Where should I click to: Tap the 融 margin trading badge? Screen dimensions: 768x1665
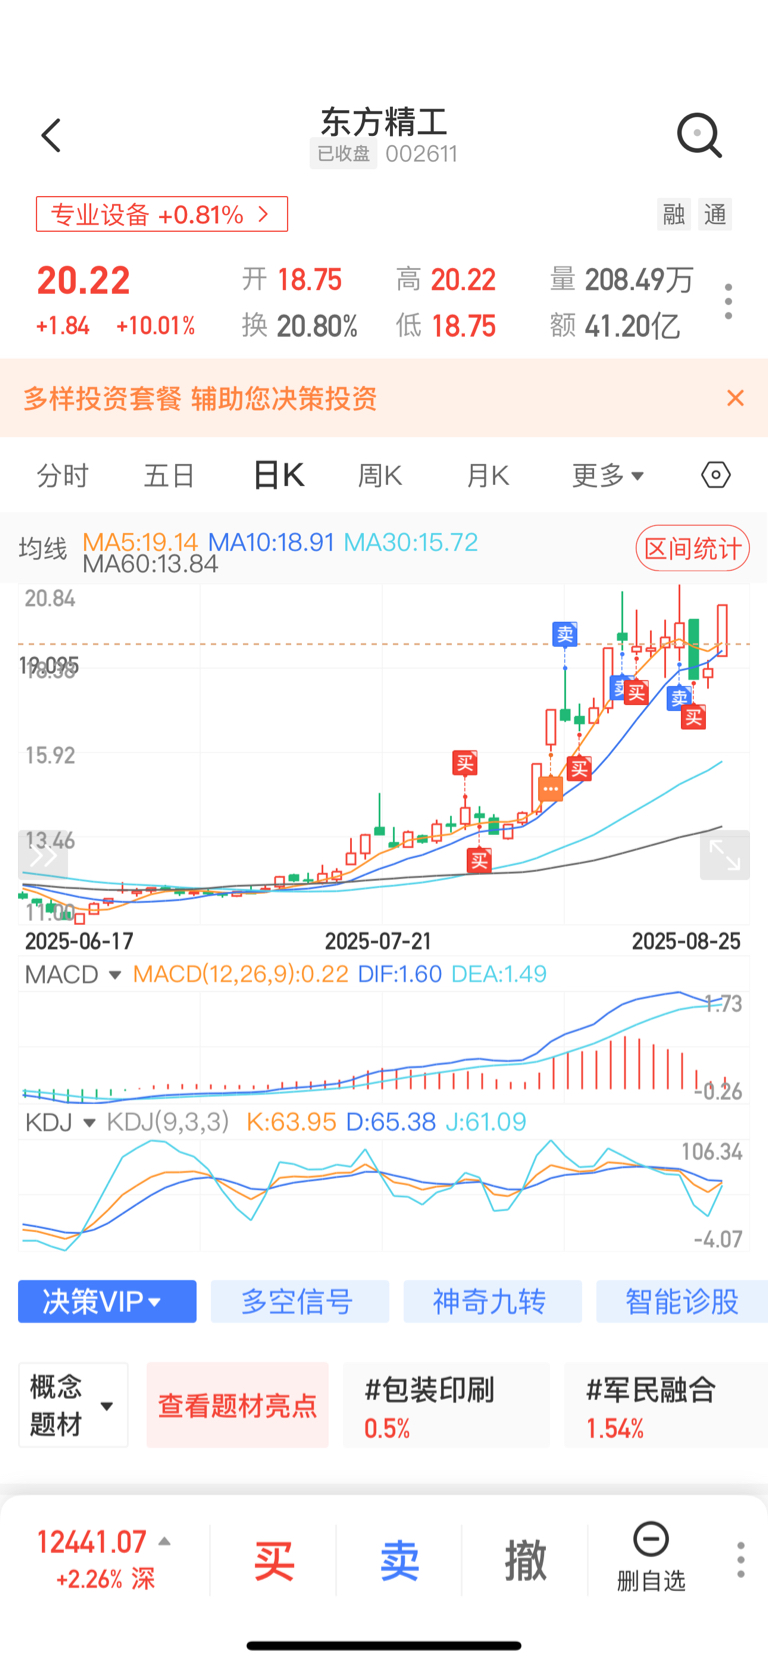pos(674,214)
